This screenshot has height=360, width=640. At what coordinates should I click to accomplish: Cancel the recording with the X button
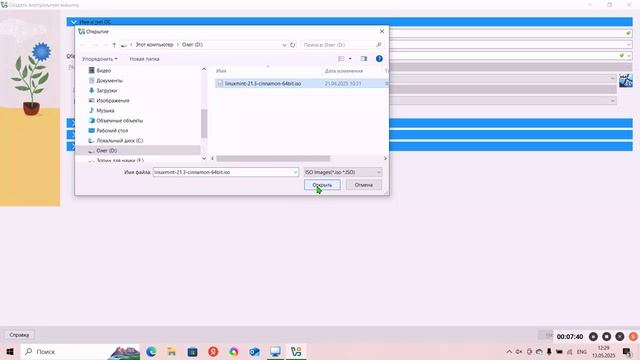pos(620,336)
